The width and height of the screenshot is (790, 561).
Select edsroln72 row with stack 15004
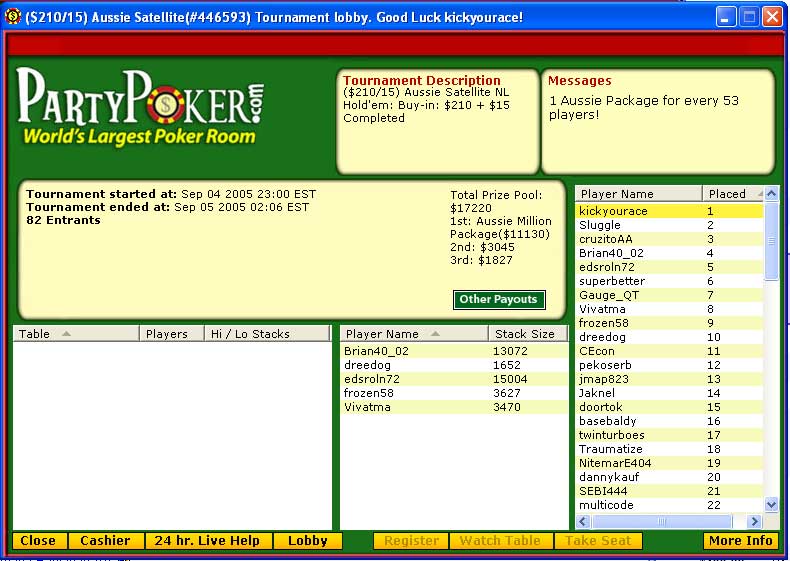click(x=454, y=379)
